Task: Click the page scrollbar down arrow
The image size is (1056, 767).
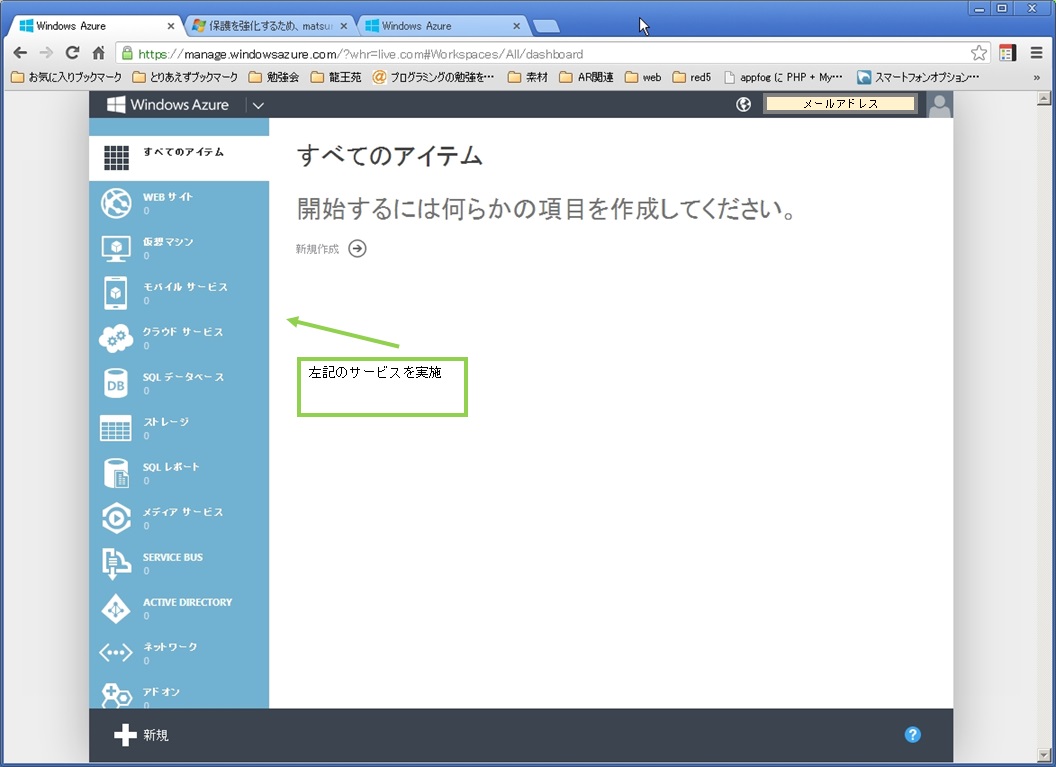Action: click(1044, 754)
